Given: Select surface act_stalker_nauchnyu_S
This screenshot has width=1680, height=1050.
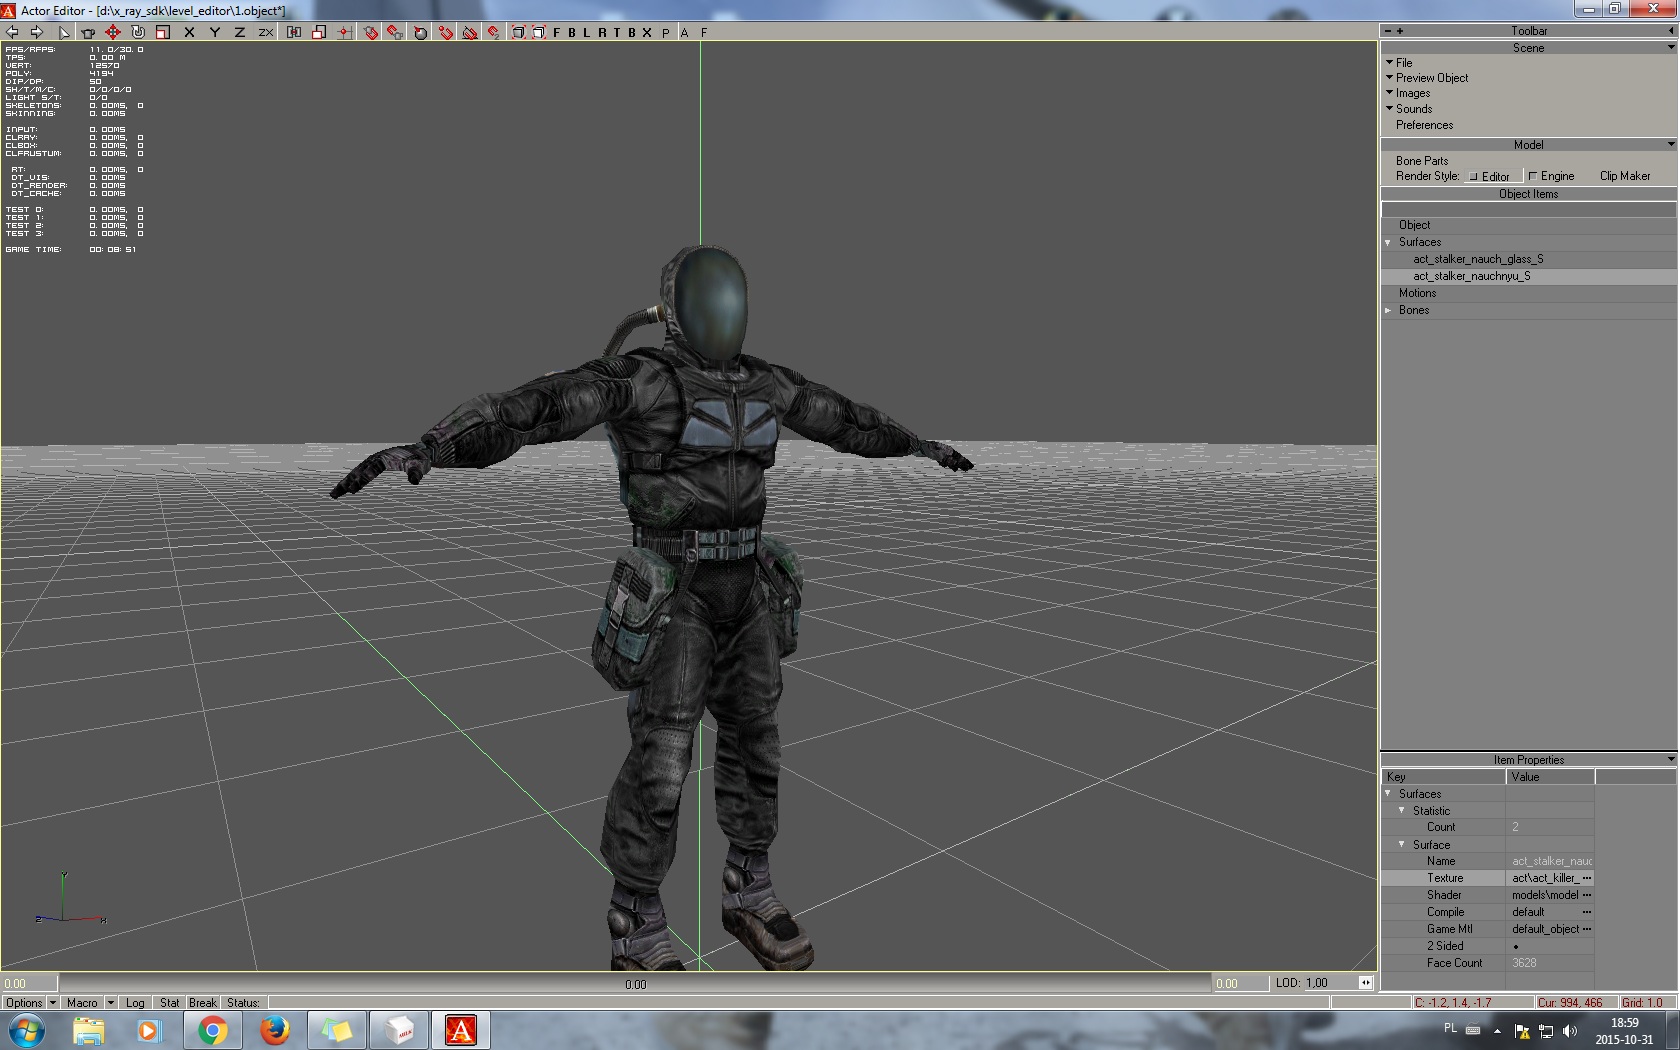Looking at the screenshot, I should point(1471,276).
